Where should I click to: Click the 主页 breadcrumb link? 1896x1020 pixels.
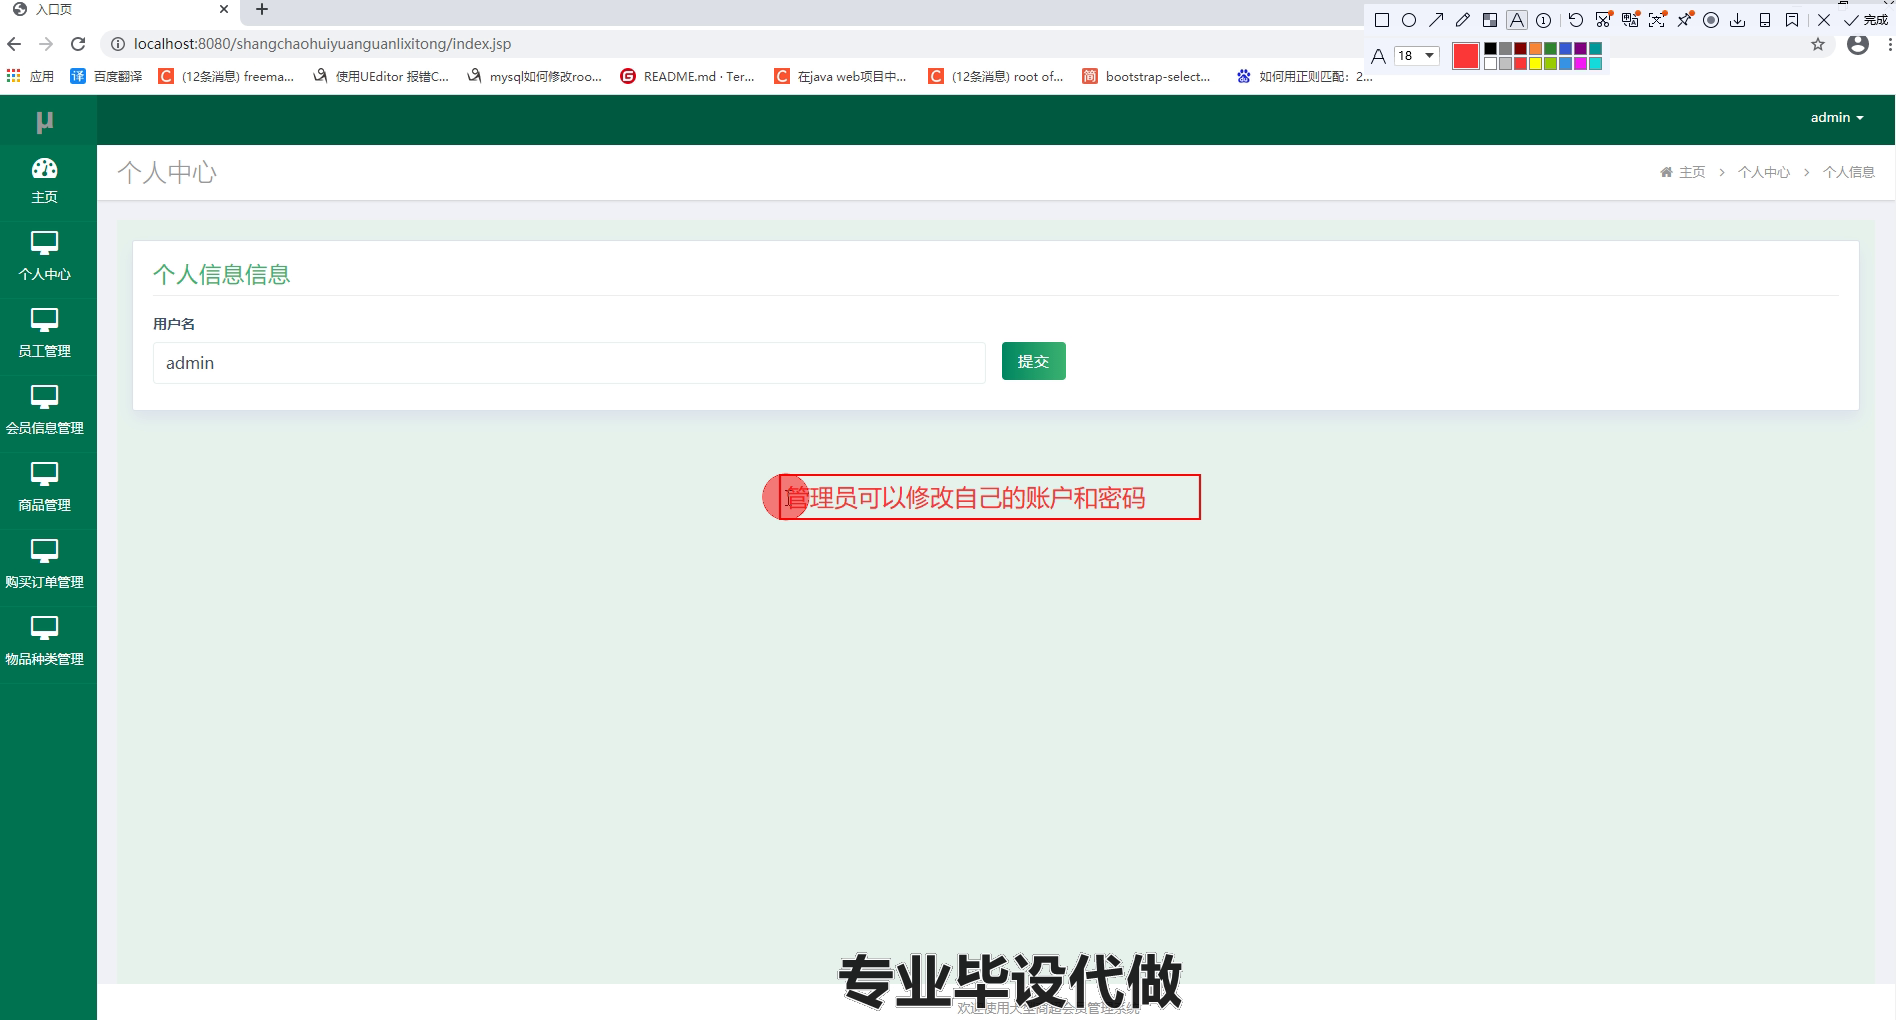[1691, 172]
